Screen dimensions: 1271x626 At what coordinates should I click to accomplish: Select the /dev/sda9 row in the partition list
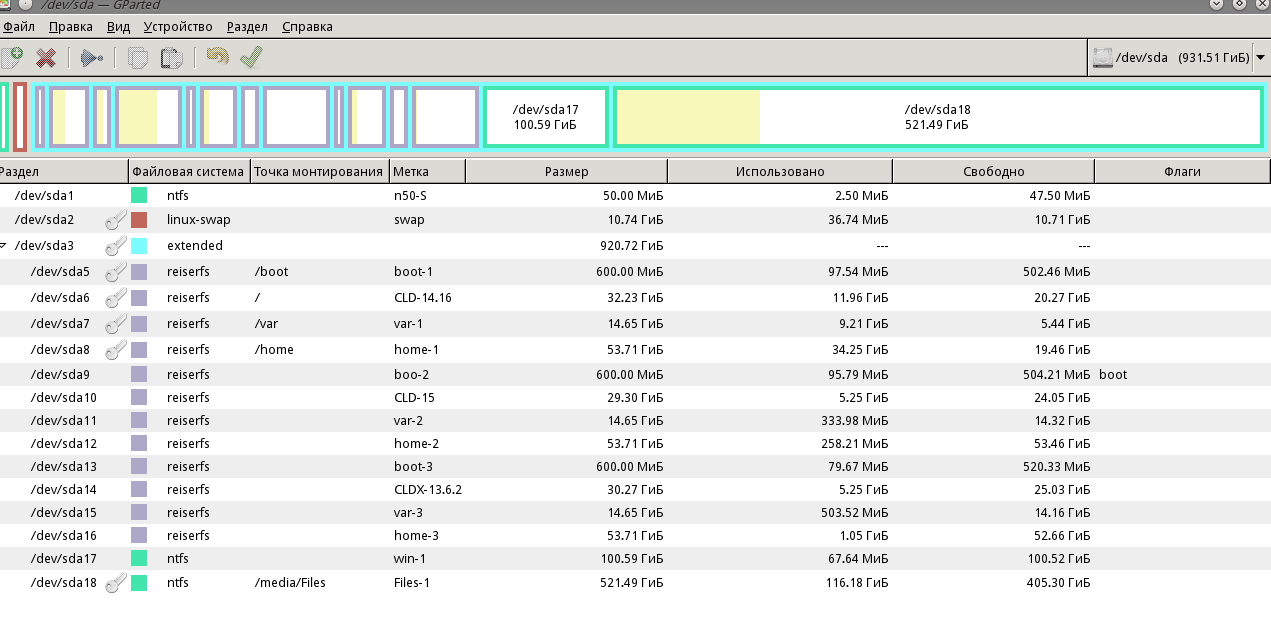pyautogui.click(x=635, y=375)
